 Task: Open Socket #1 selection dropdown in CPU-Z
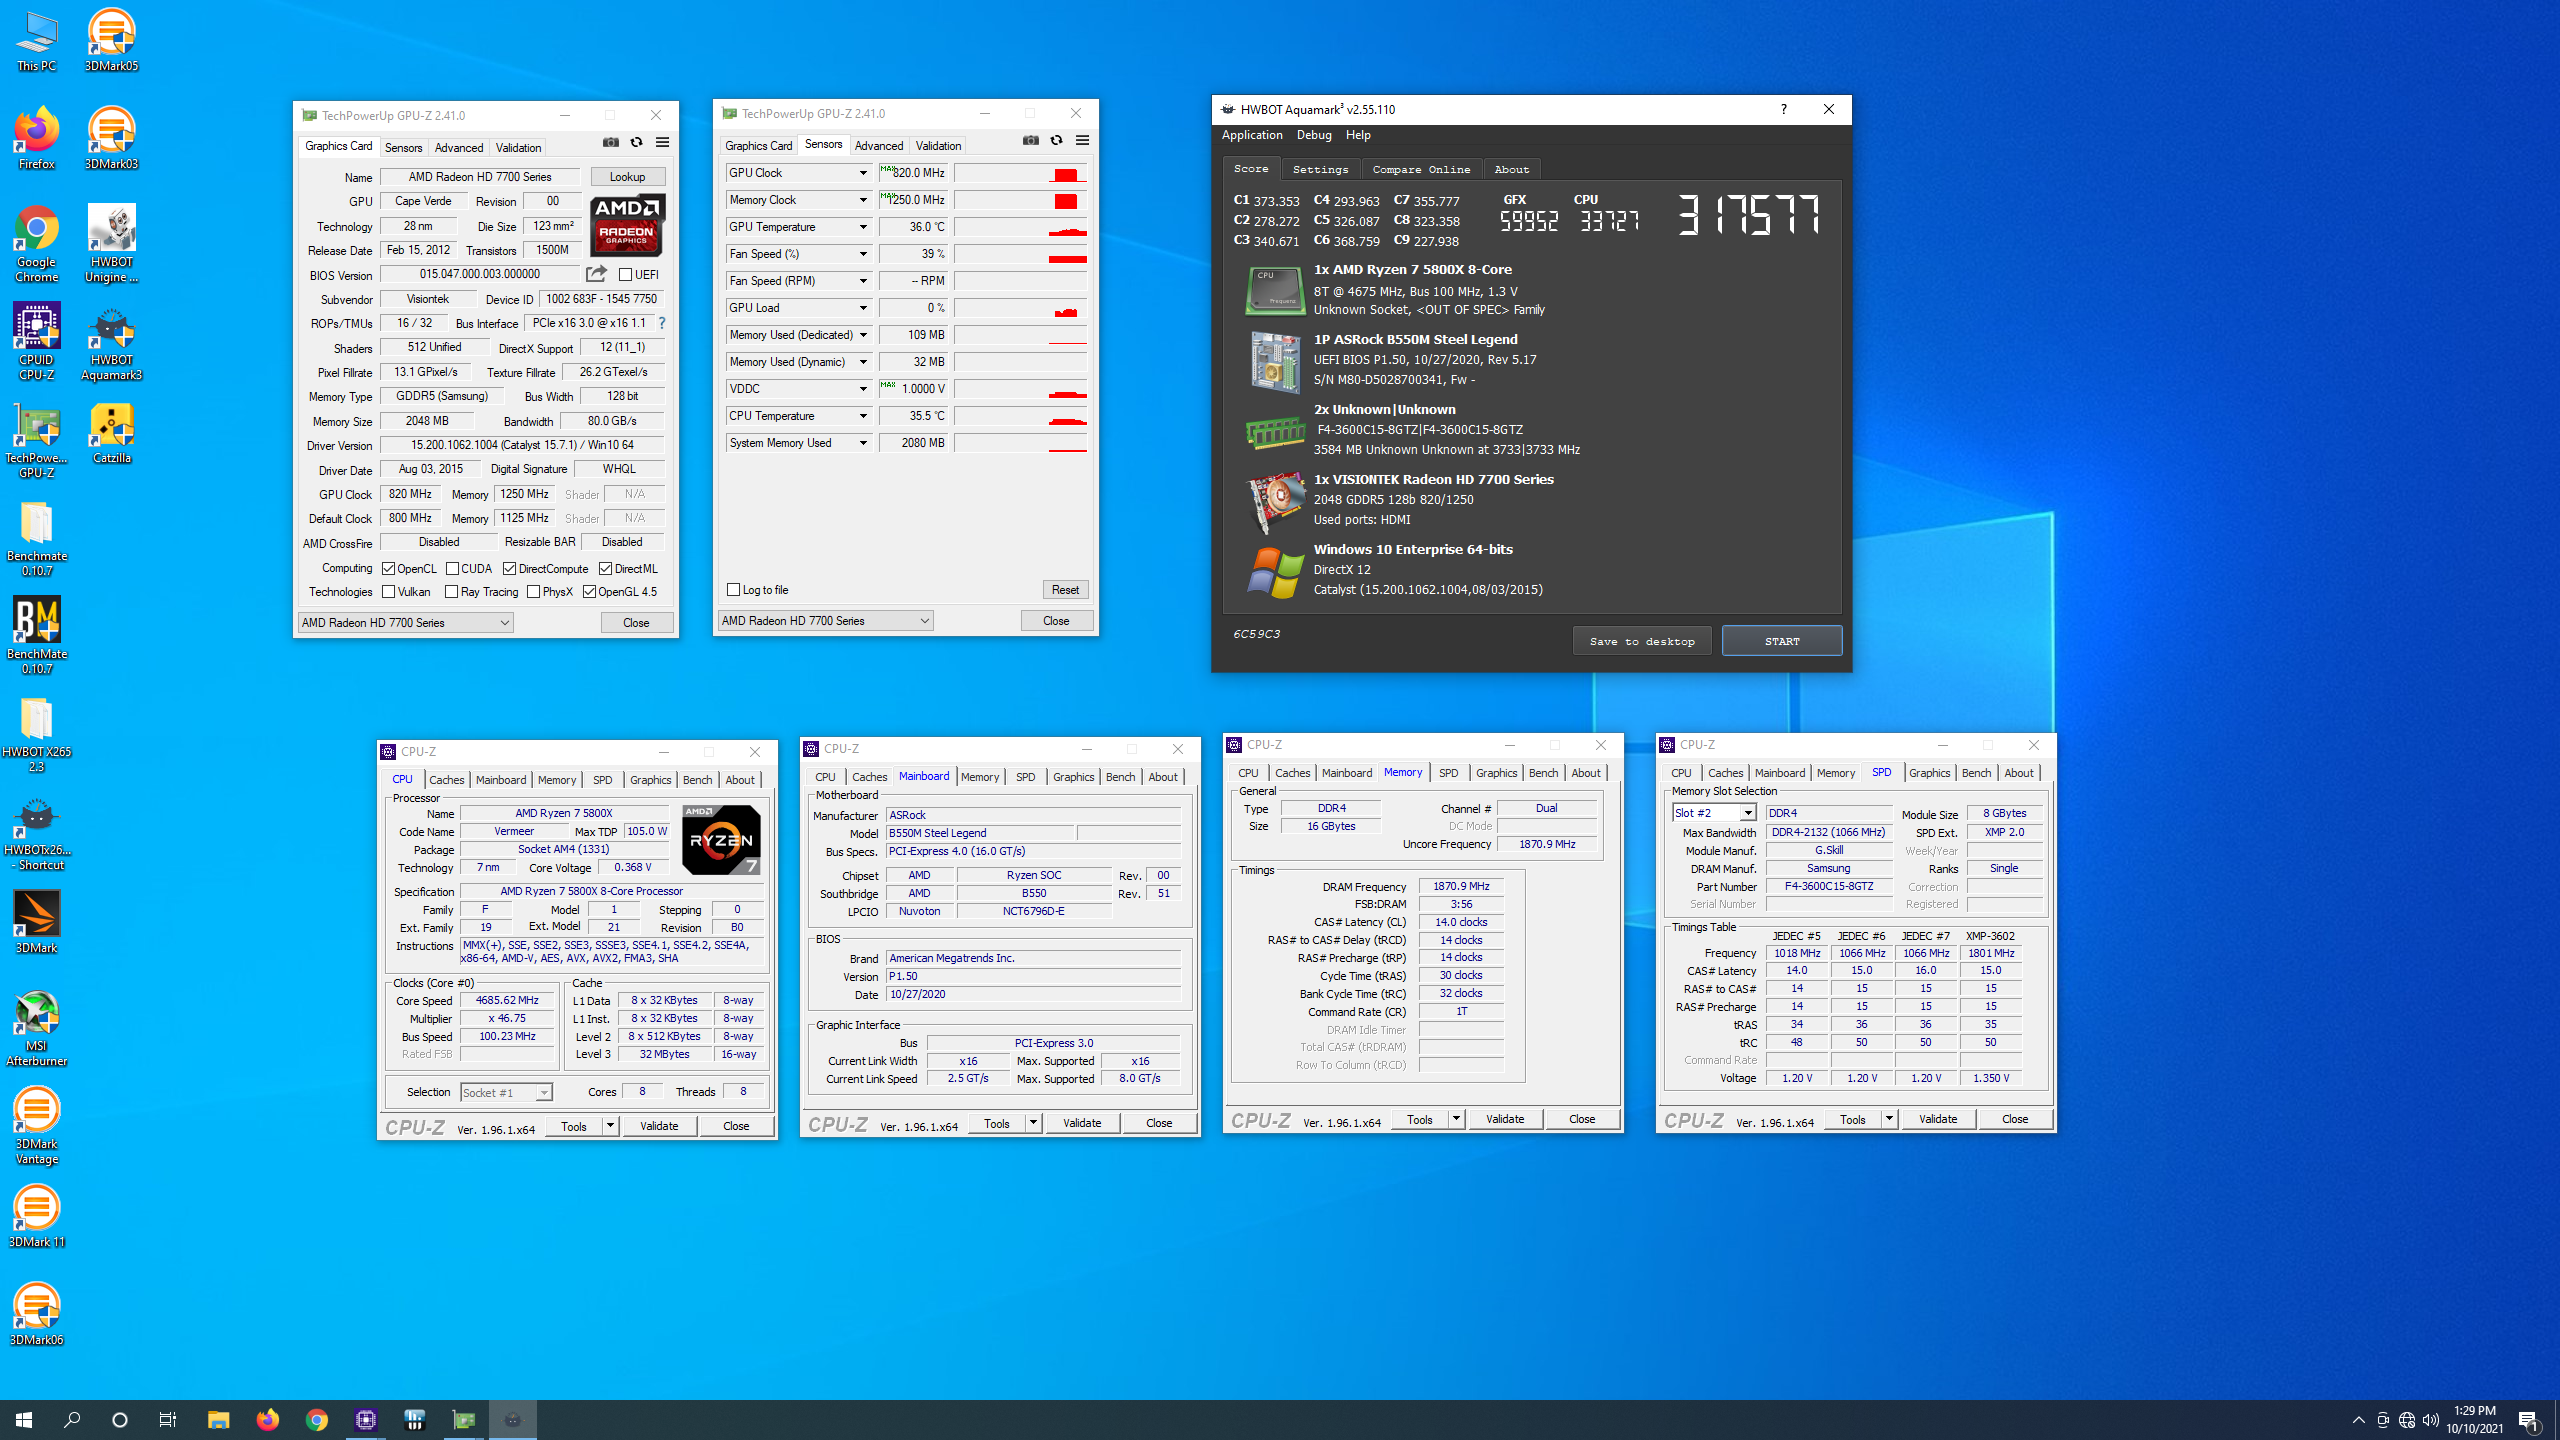506,1092
